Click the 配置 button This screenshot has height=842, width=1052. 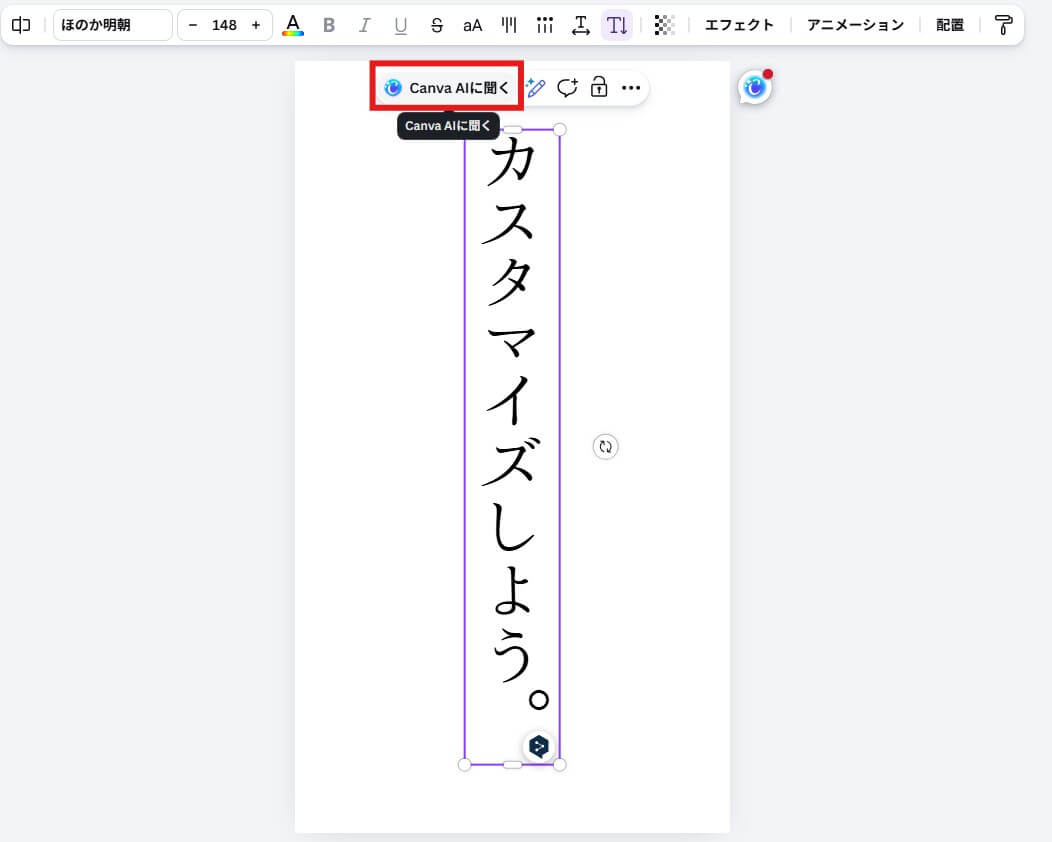(950, 25)
